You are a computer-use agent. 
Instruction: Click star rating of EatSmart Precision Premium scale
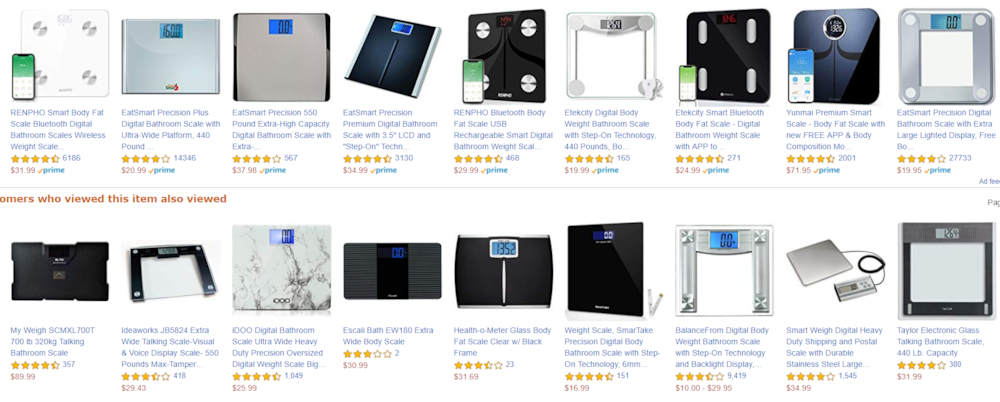click(367, 158)
